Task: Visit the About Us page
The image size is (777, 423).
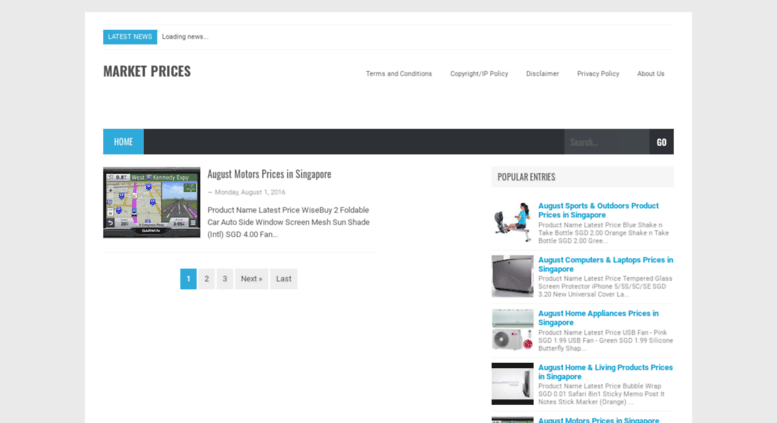Action: click(x=651, y=74)
